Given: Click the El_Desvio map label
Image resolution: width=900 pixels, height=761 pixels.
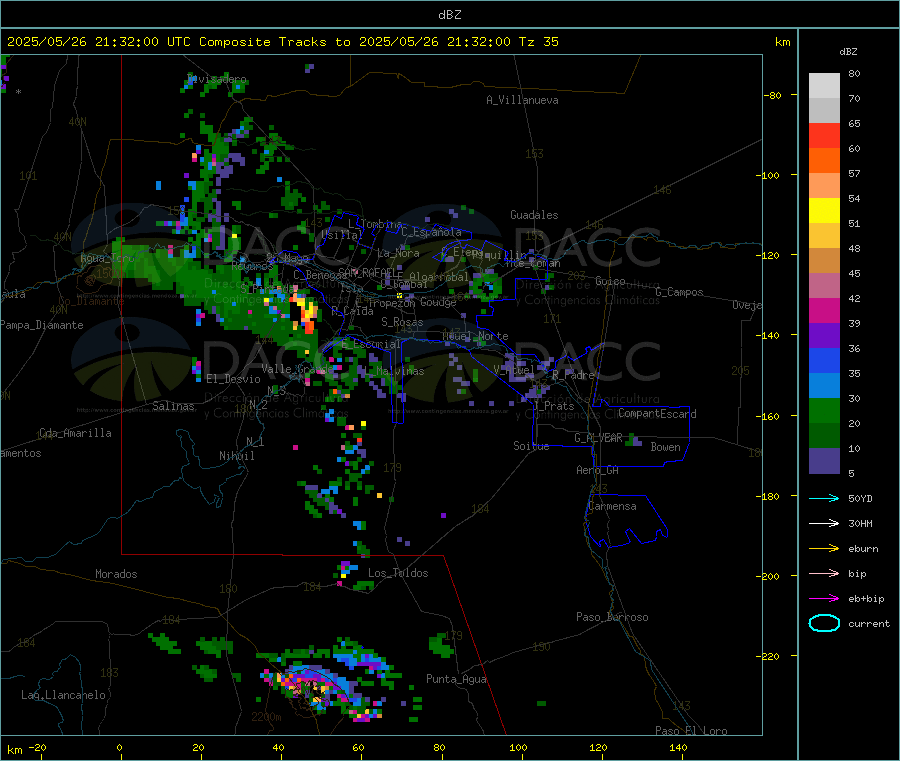Looking at the screenshot, I should [233, 379].
